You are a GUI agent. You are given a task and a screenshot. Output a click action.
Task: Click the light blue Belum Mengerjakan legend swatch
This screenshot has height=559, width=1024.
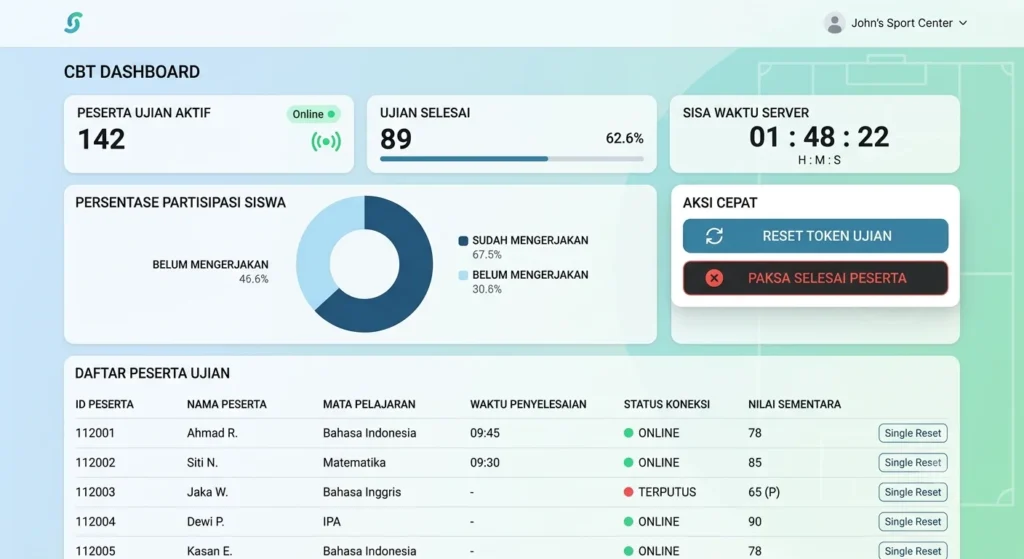click(463, 275)
